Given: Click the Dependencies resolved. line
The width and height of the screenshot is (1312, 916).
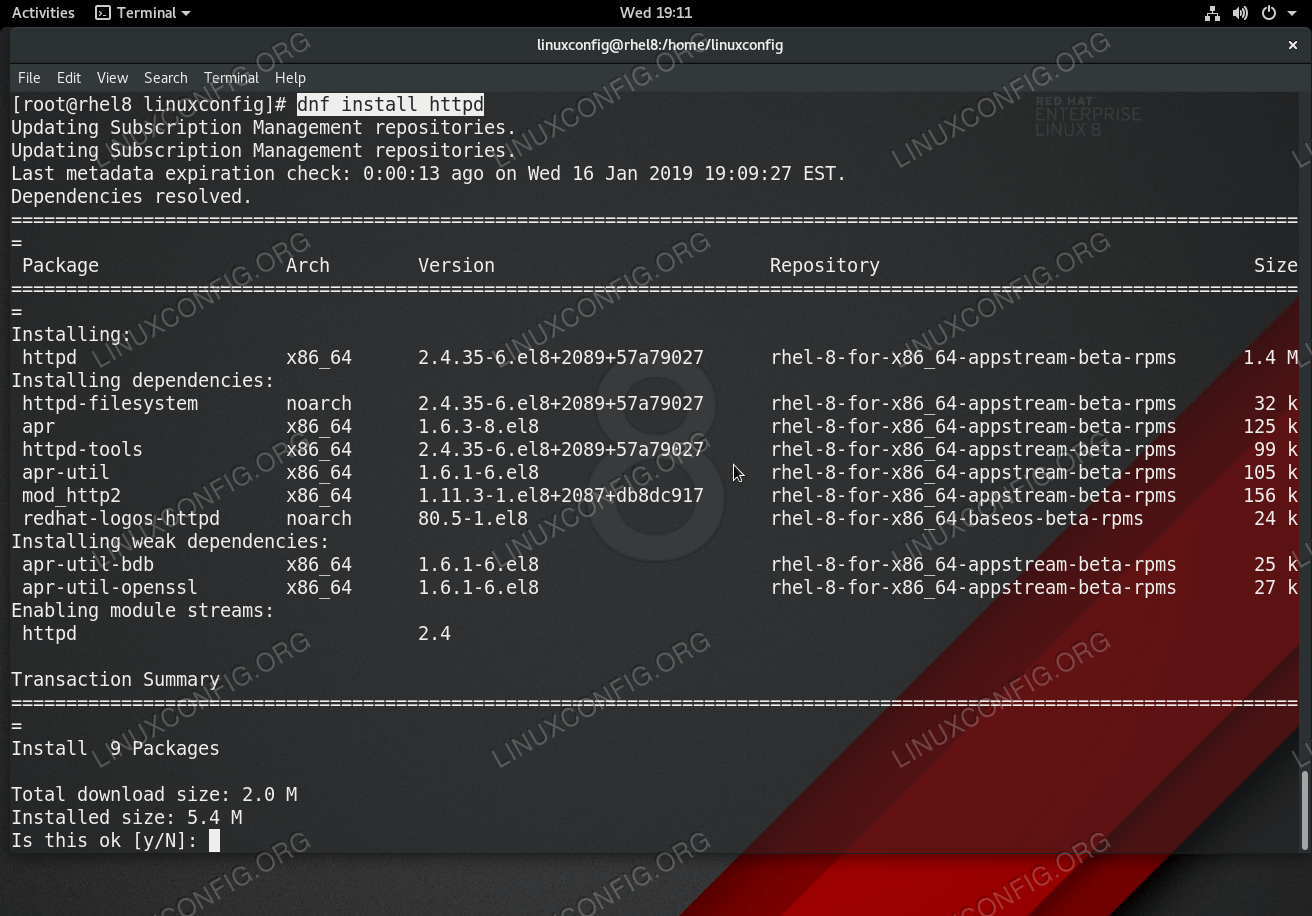Looking at the screenshot, I should click(132, 197).
